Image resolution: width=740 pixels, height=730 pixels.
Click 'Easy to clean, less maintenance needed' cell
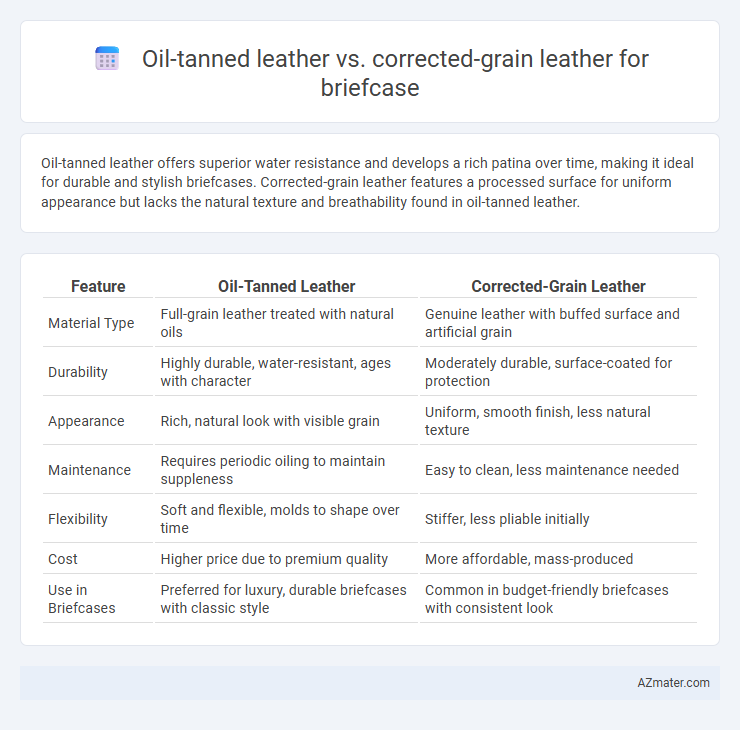coord(552,470)
